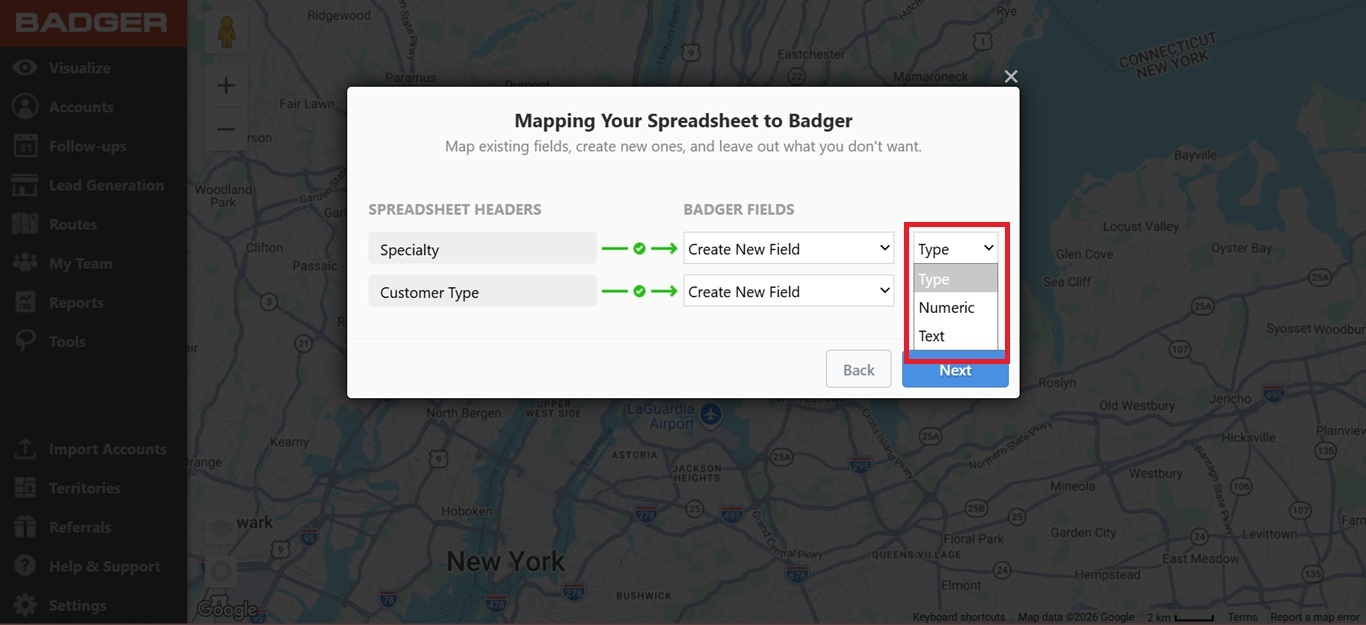Viewport: 1366px width, 625px height.
Task: Click the Back button
Action: (858, 369)
